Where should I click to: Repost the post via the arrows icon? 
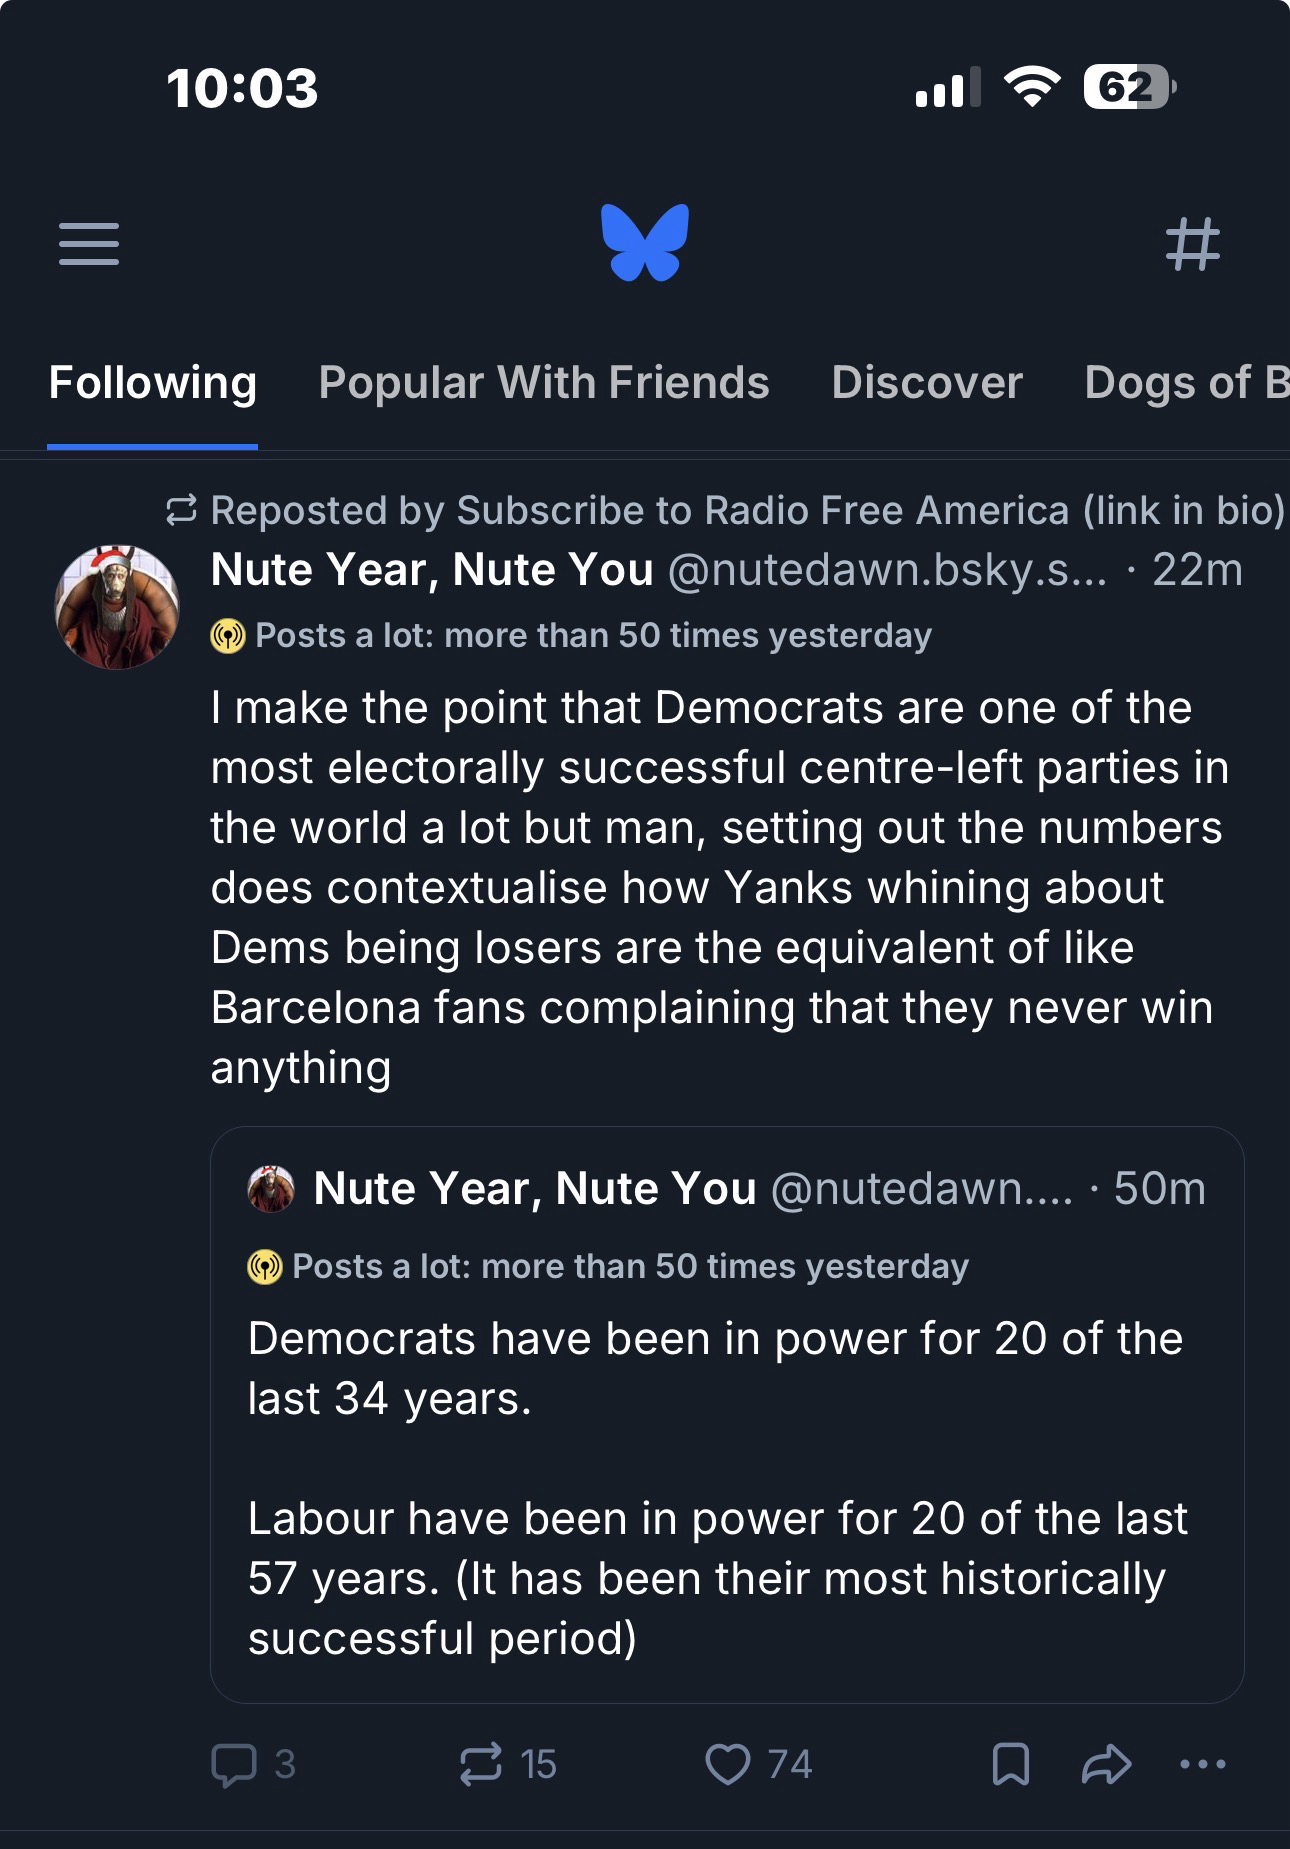click(x=481, y=1764)
